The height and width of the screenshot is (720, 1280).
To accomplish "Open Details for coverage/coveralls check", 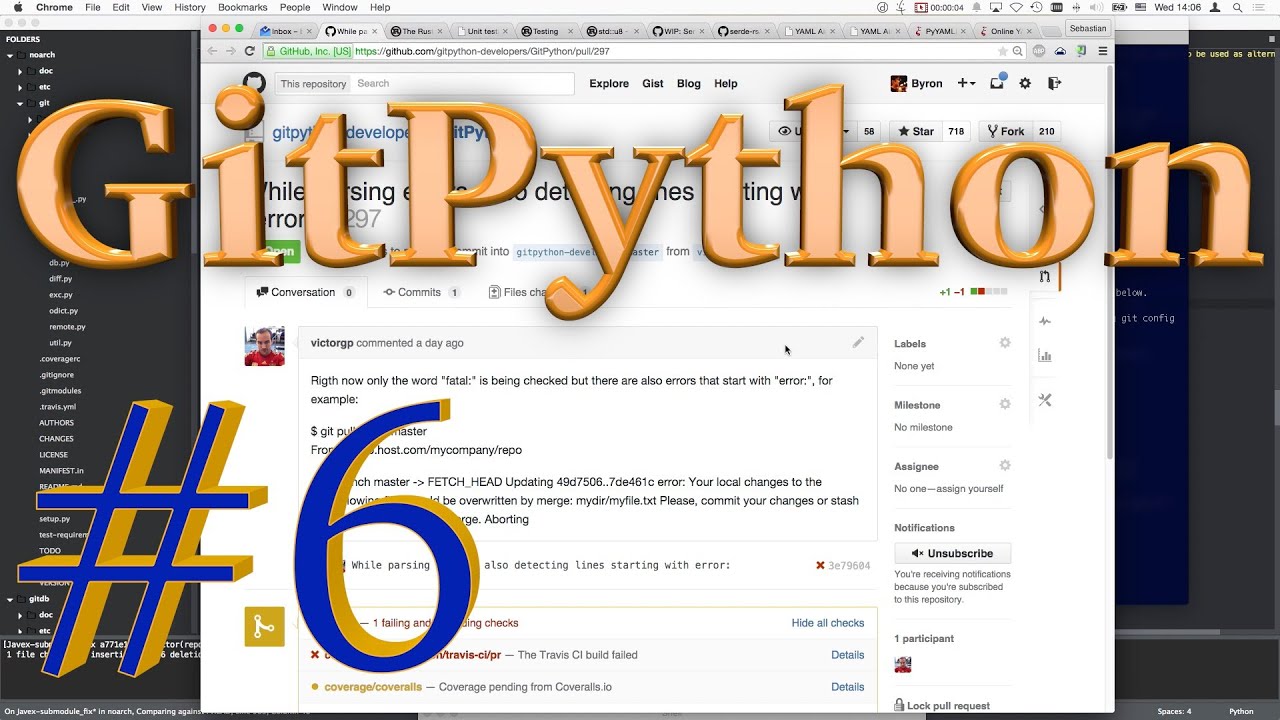I will coord(848,687).
